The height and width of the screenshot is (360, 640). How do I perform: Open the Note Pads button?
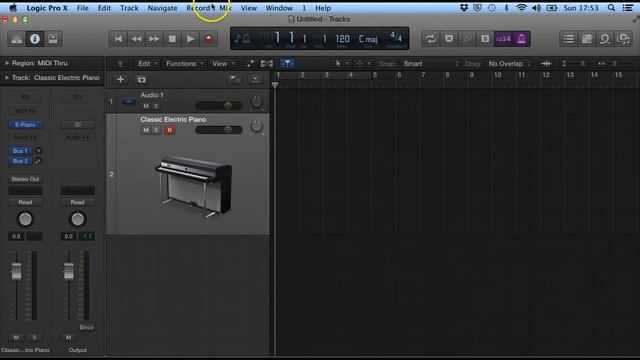587,39
